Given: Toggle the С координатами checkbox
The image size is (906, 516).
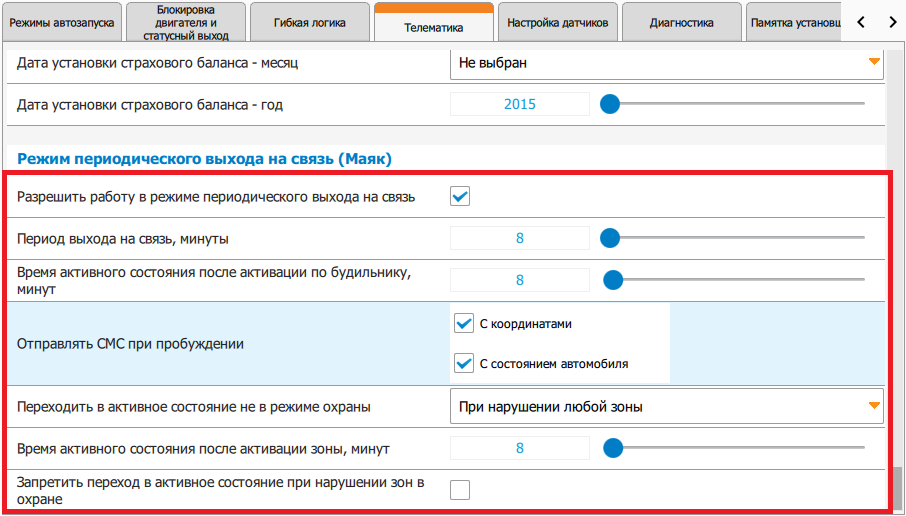Looking at the screenshot, I should point(464,324).
